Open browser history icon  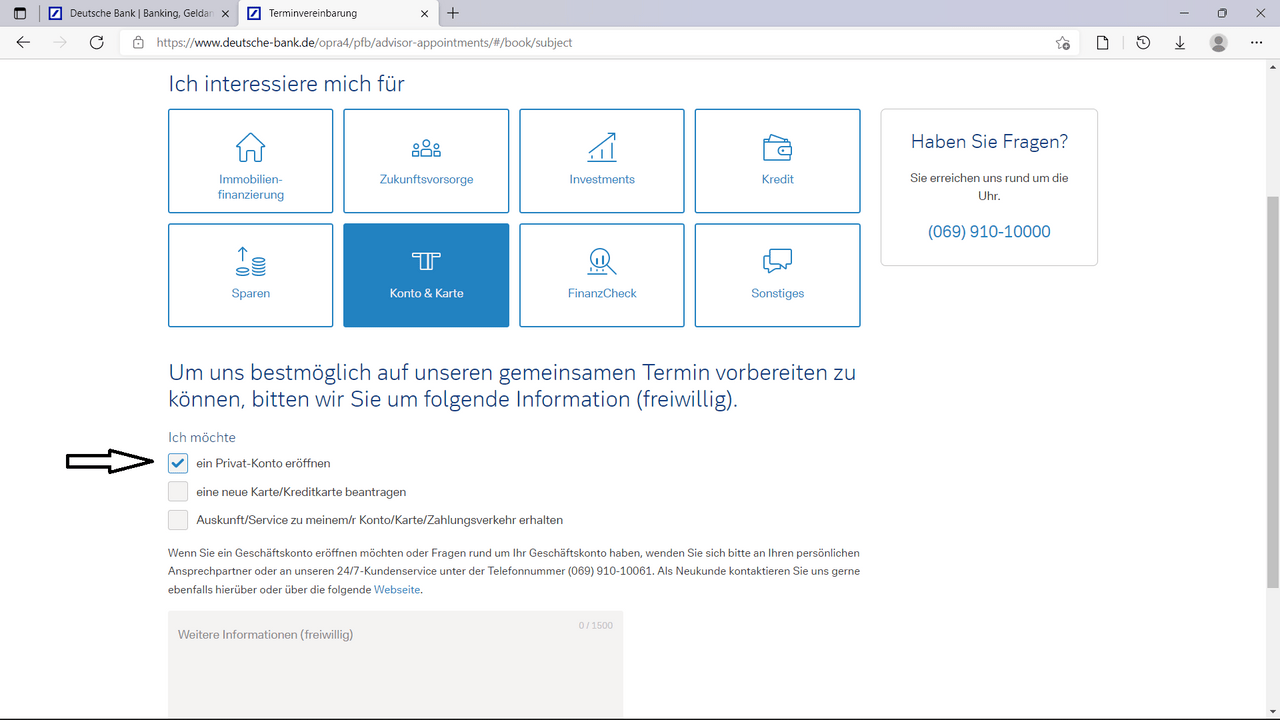click(1143, 43)
